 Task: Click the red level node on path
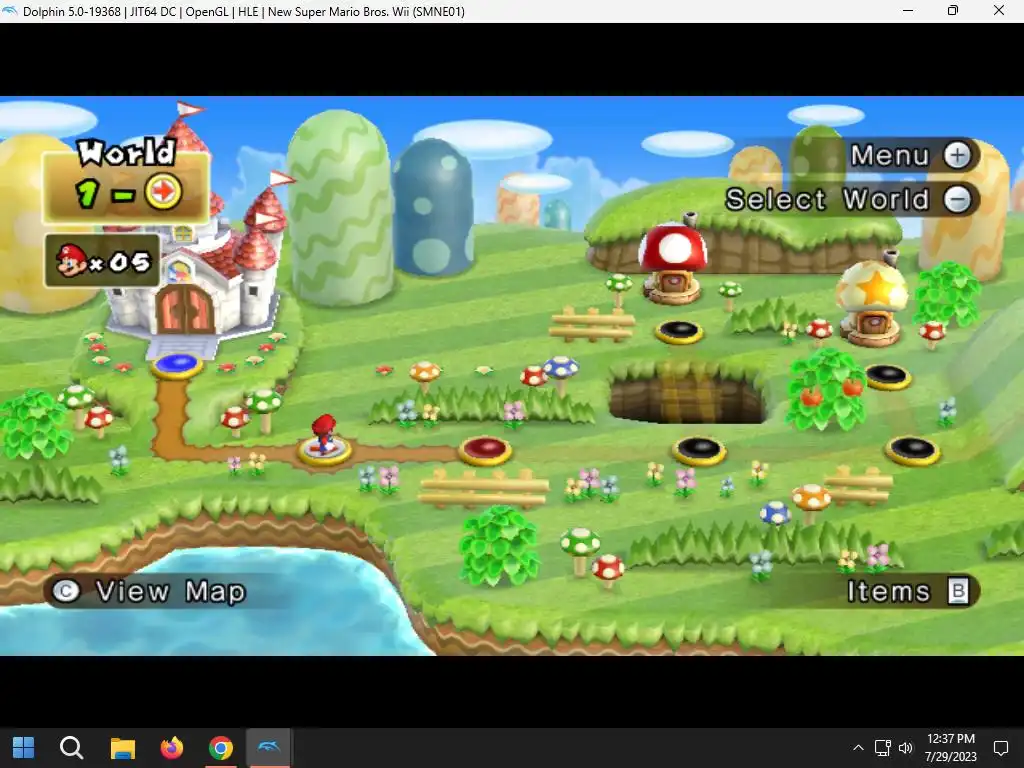[485, 451]
